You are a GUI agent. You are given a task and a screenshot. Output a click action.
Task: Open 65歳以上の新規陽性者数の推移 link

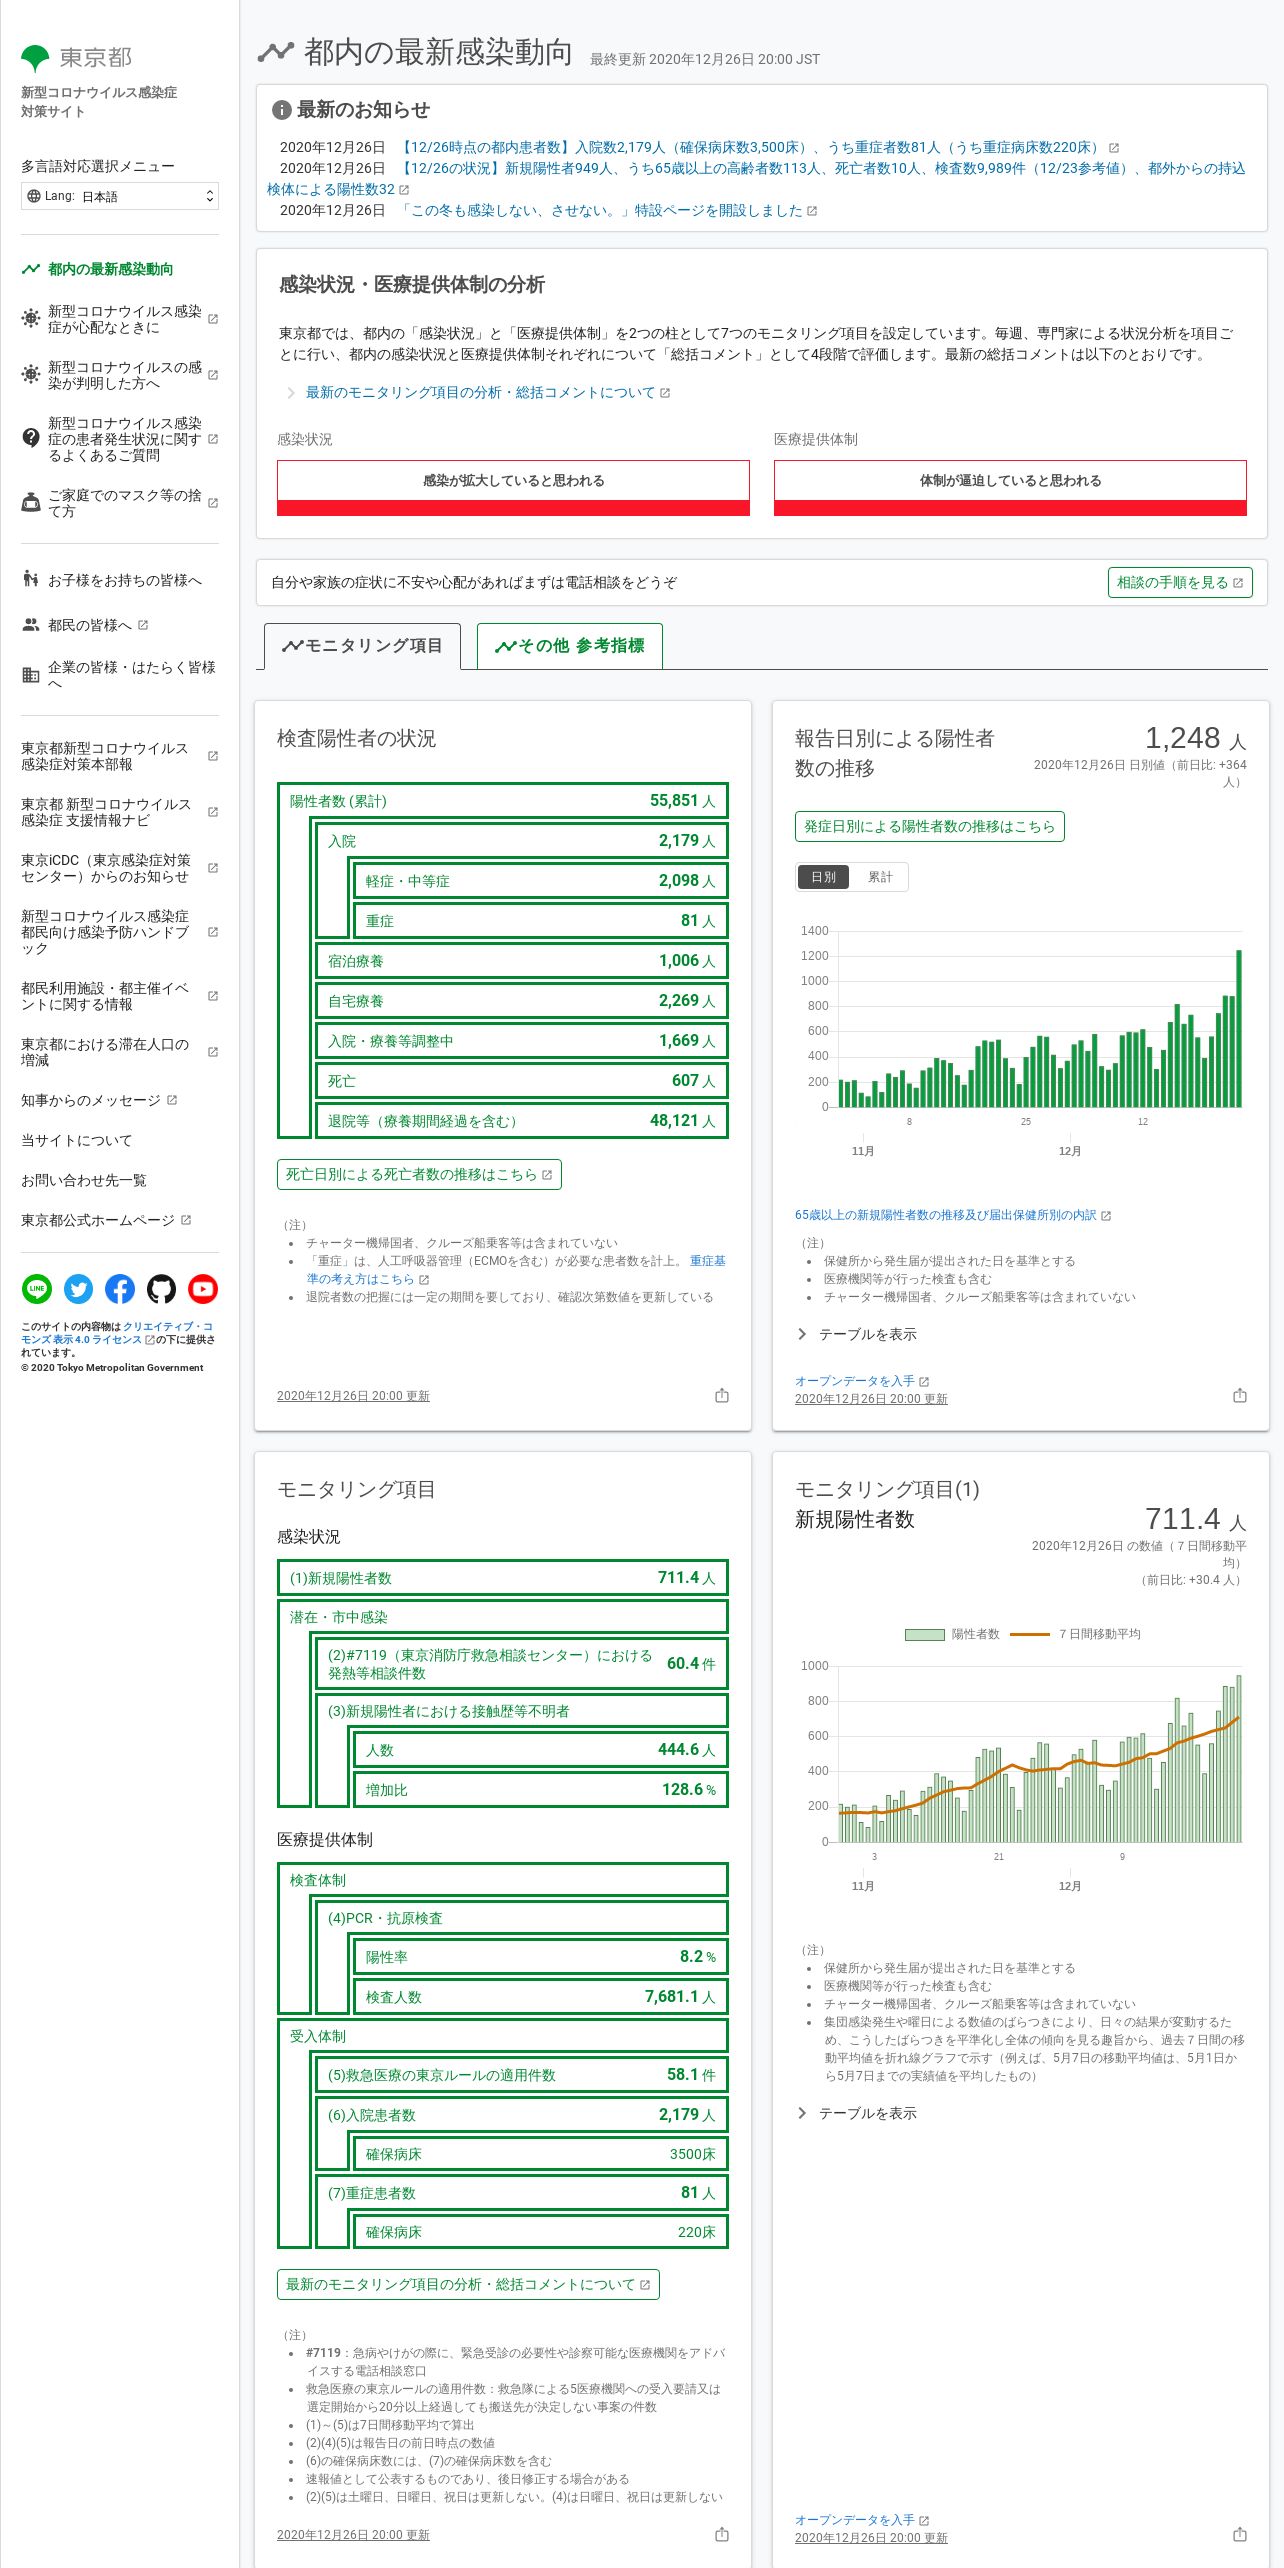[953, 1215]
